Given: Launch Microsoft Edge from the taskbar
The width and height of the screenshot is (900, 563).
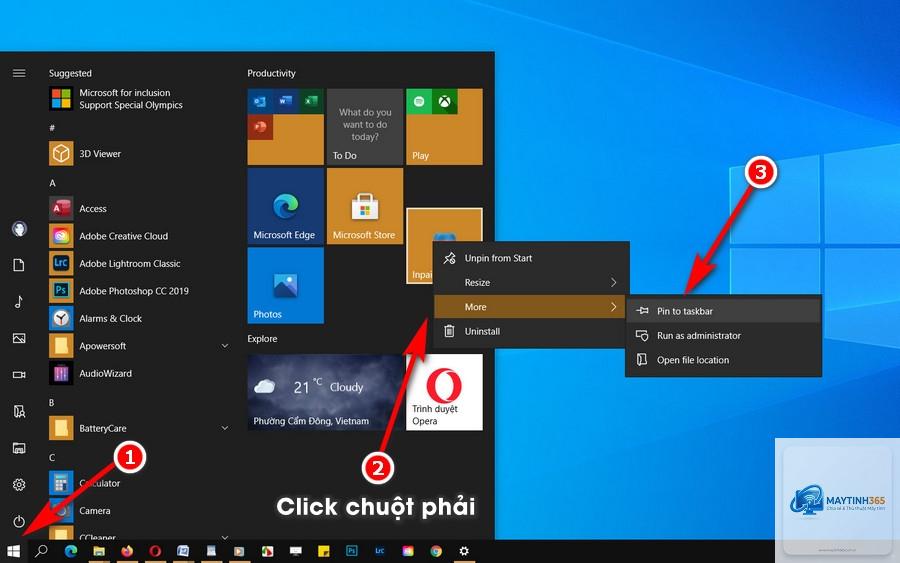Looking at the screenshot, I should (x=71, y=551).
